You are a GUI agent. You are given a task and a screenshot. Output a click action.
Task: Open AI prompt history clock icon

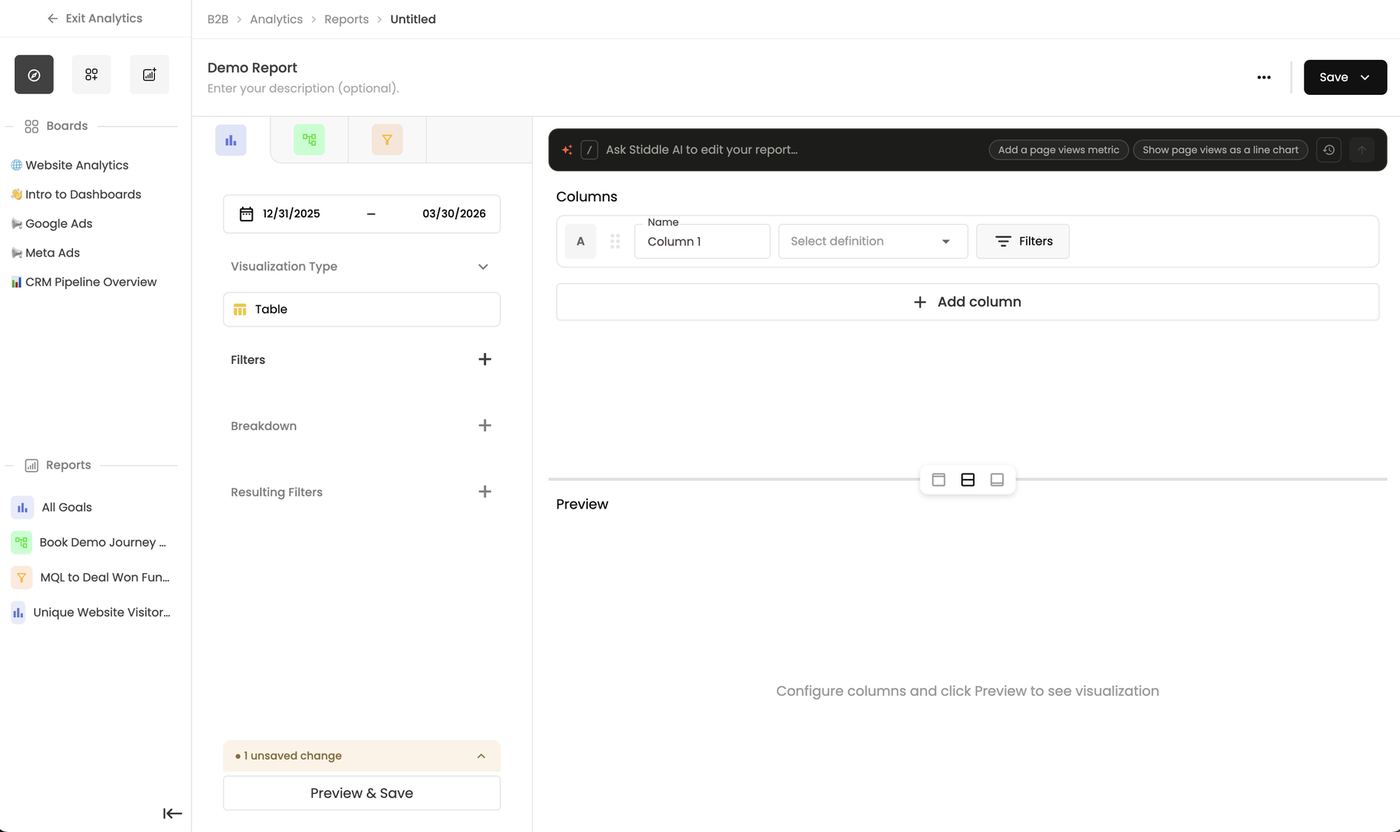click(x=1328, y=150)
